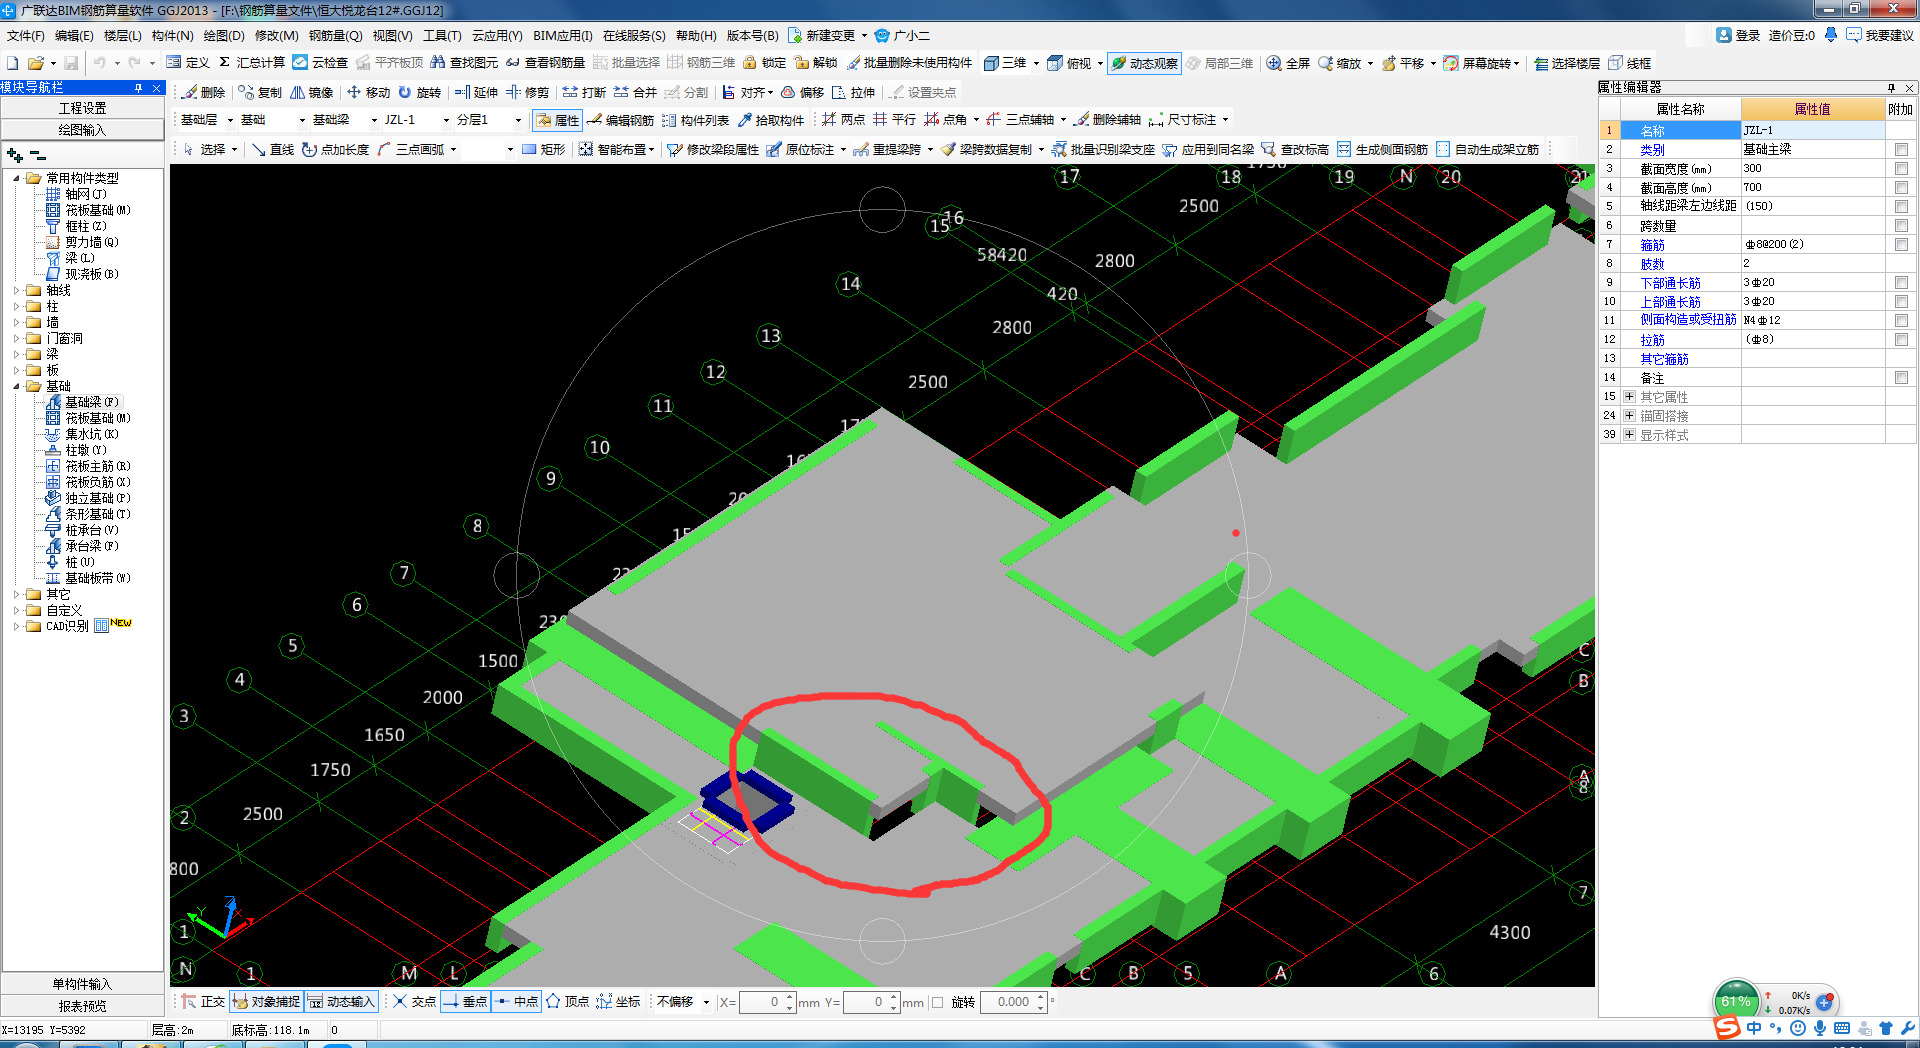Viewport: 1920px width, 1048px height.
Task: Click the 复制 copy tool
Action: 260,92
